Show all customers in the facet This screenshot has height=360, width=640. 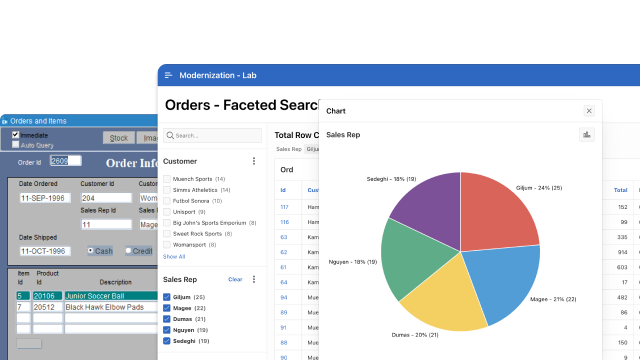174,257
